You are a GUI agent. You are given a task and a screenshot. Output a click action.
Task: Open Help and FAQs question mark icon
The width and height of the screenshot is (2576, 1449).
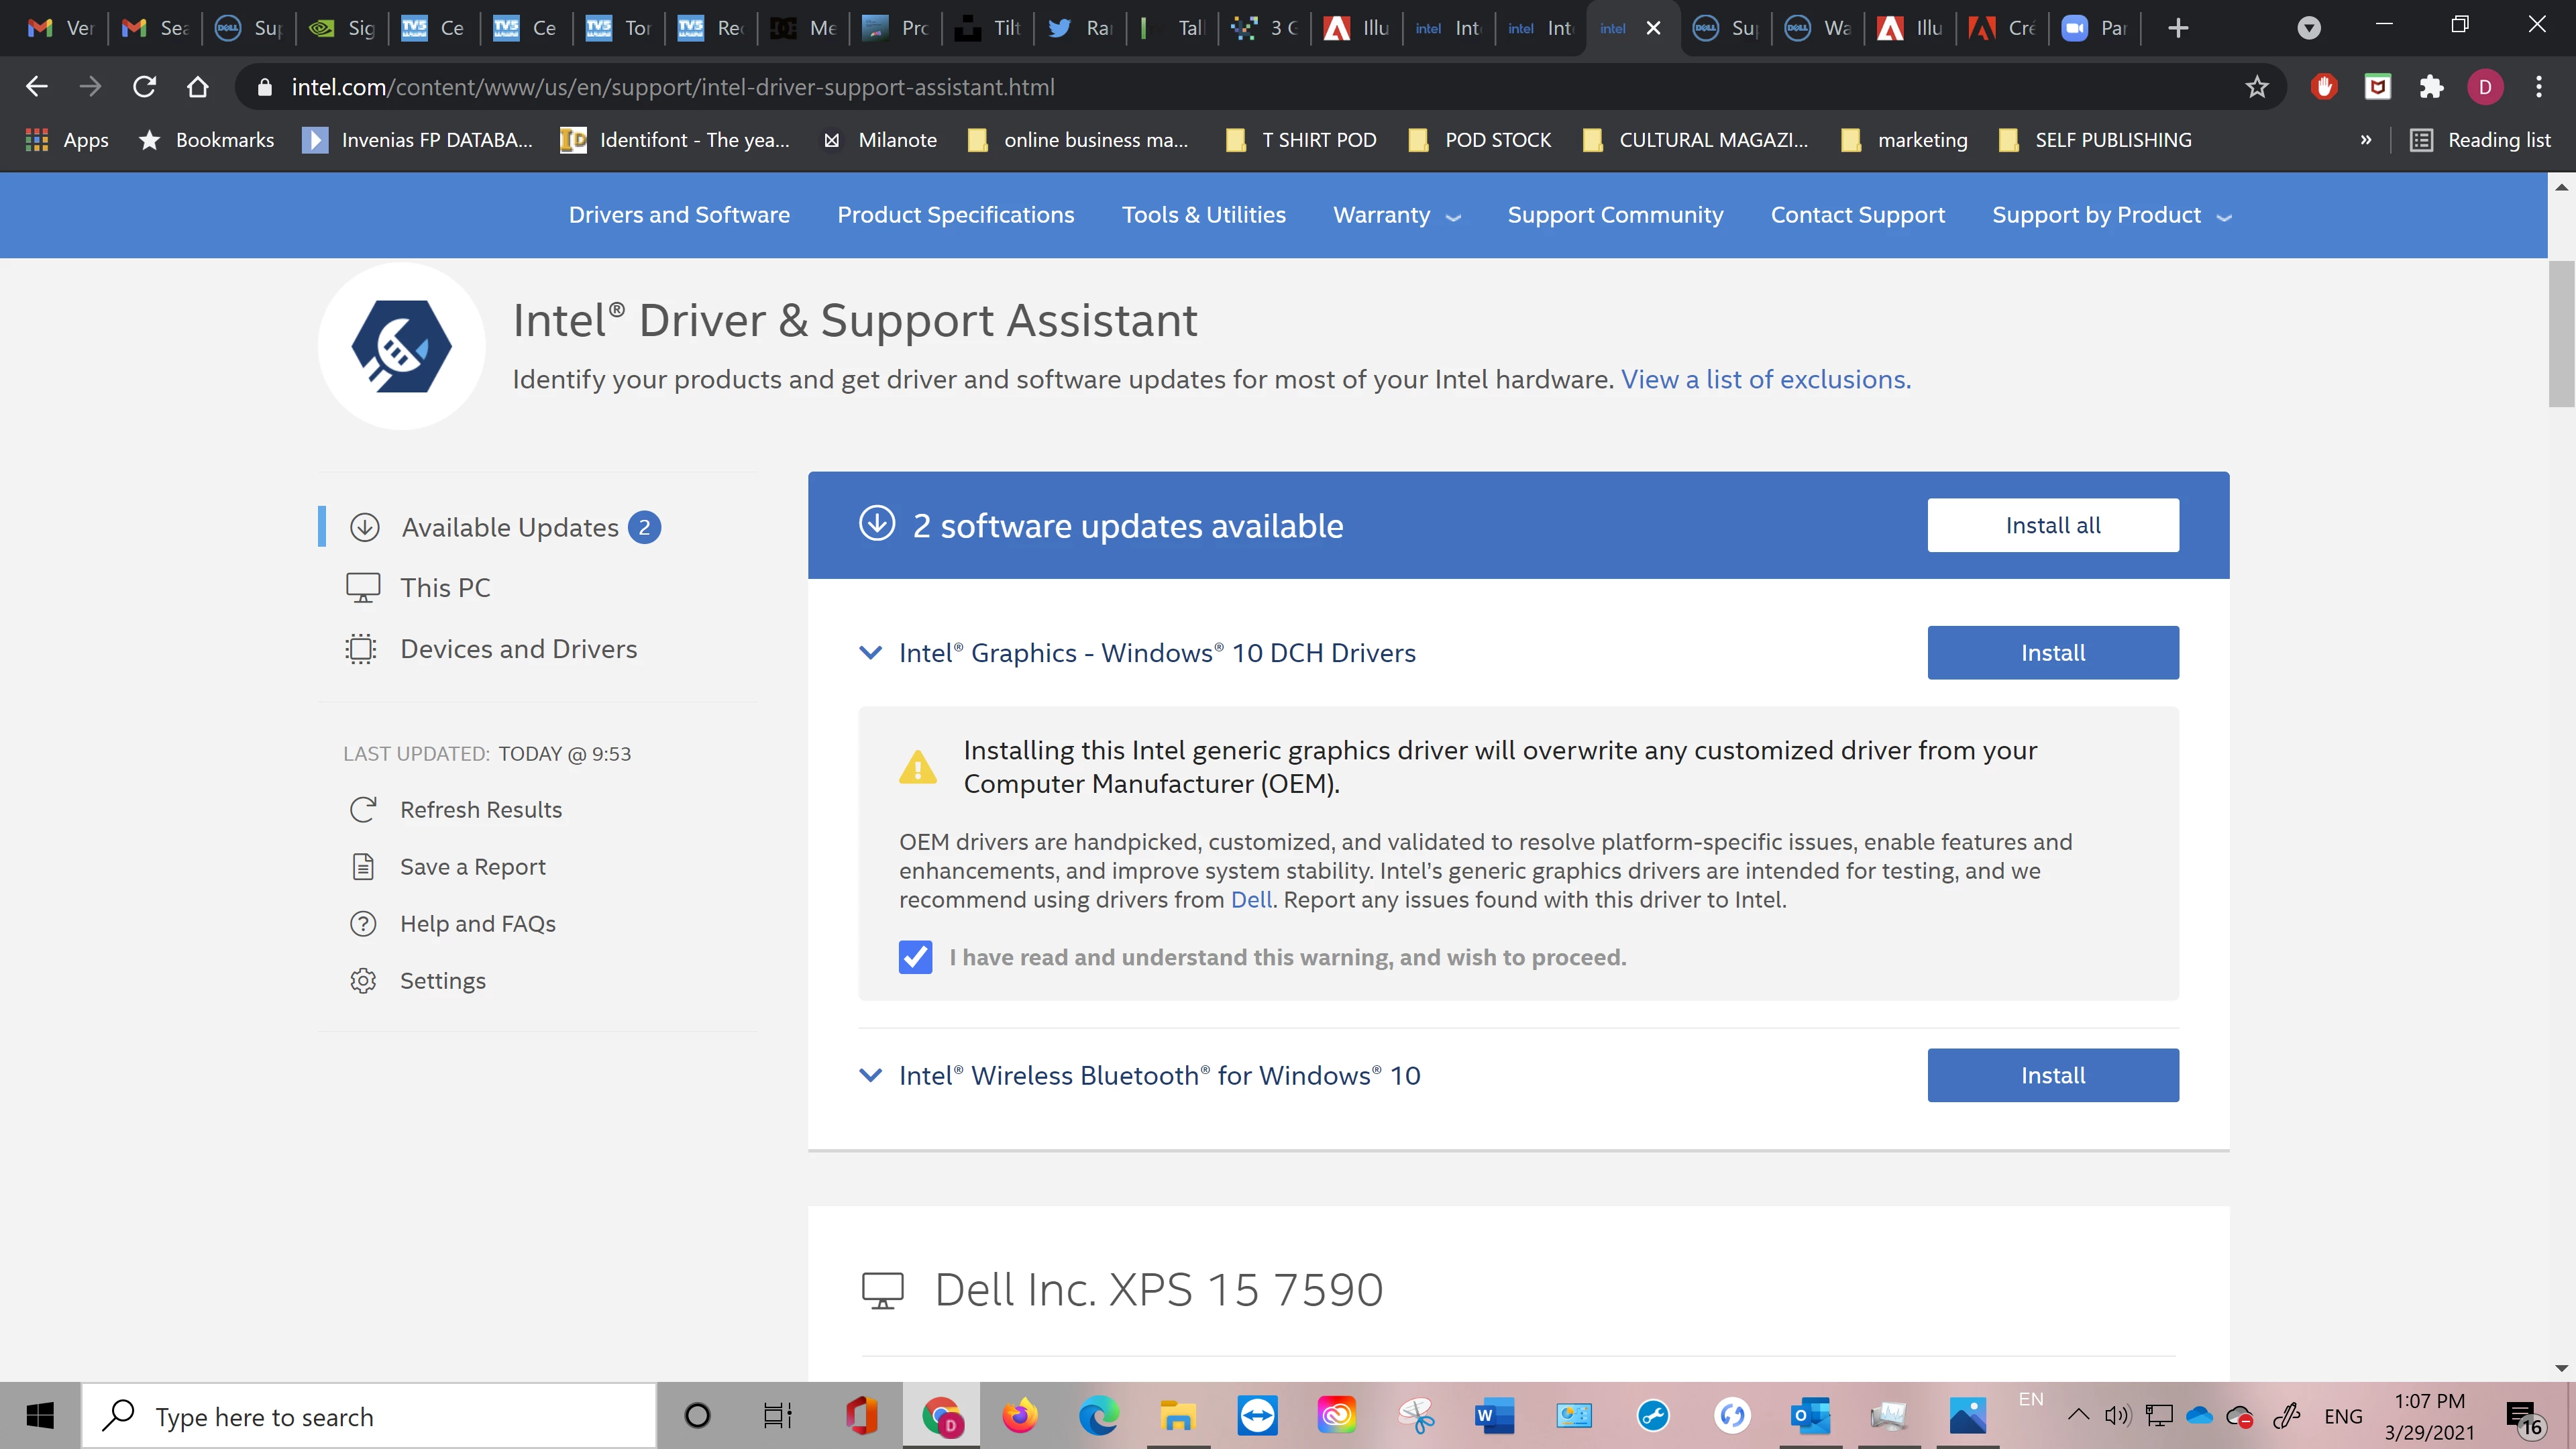click(363, 923)
